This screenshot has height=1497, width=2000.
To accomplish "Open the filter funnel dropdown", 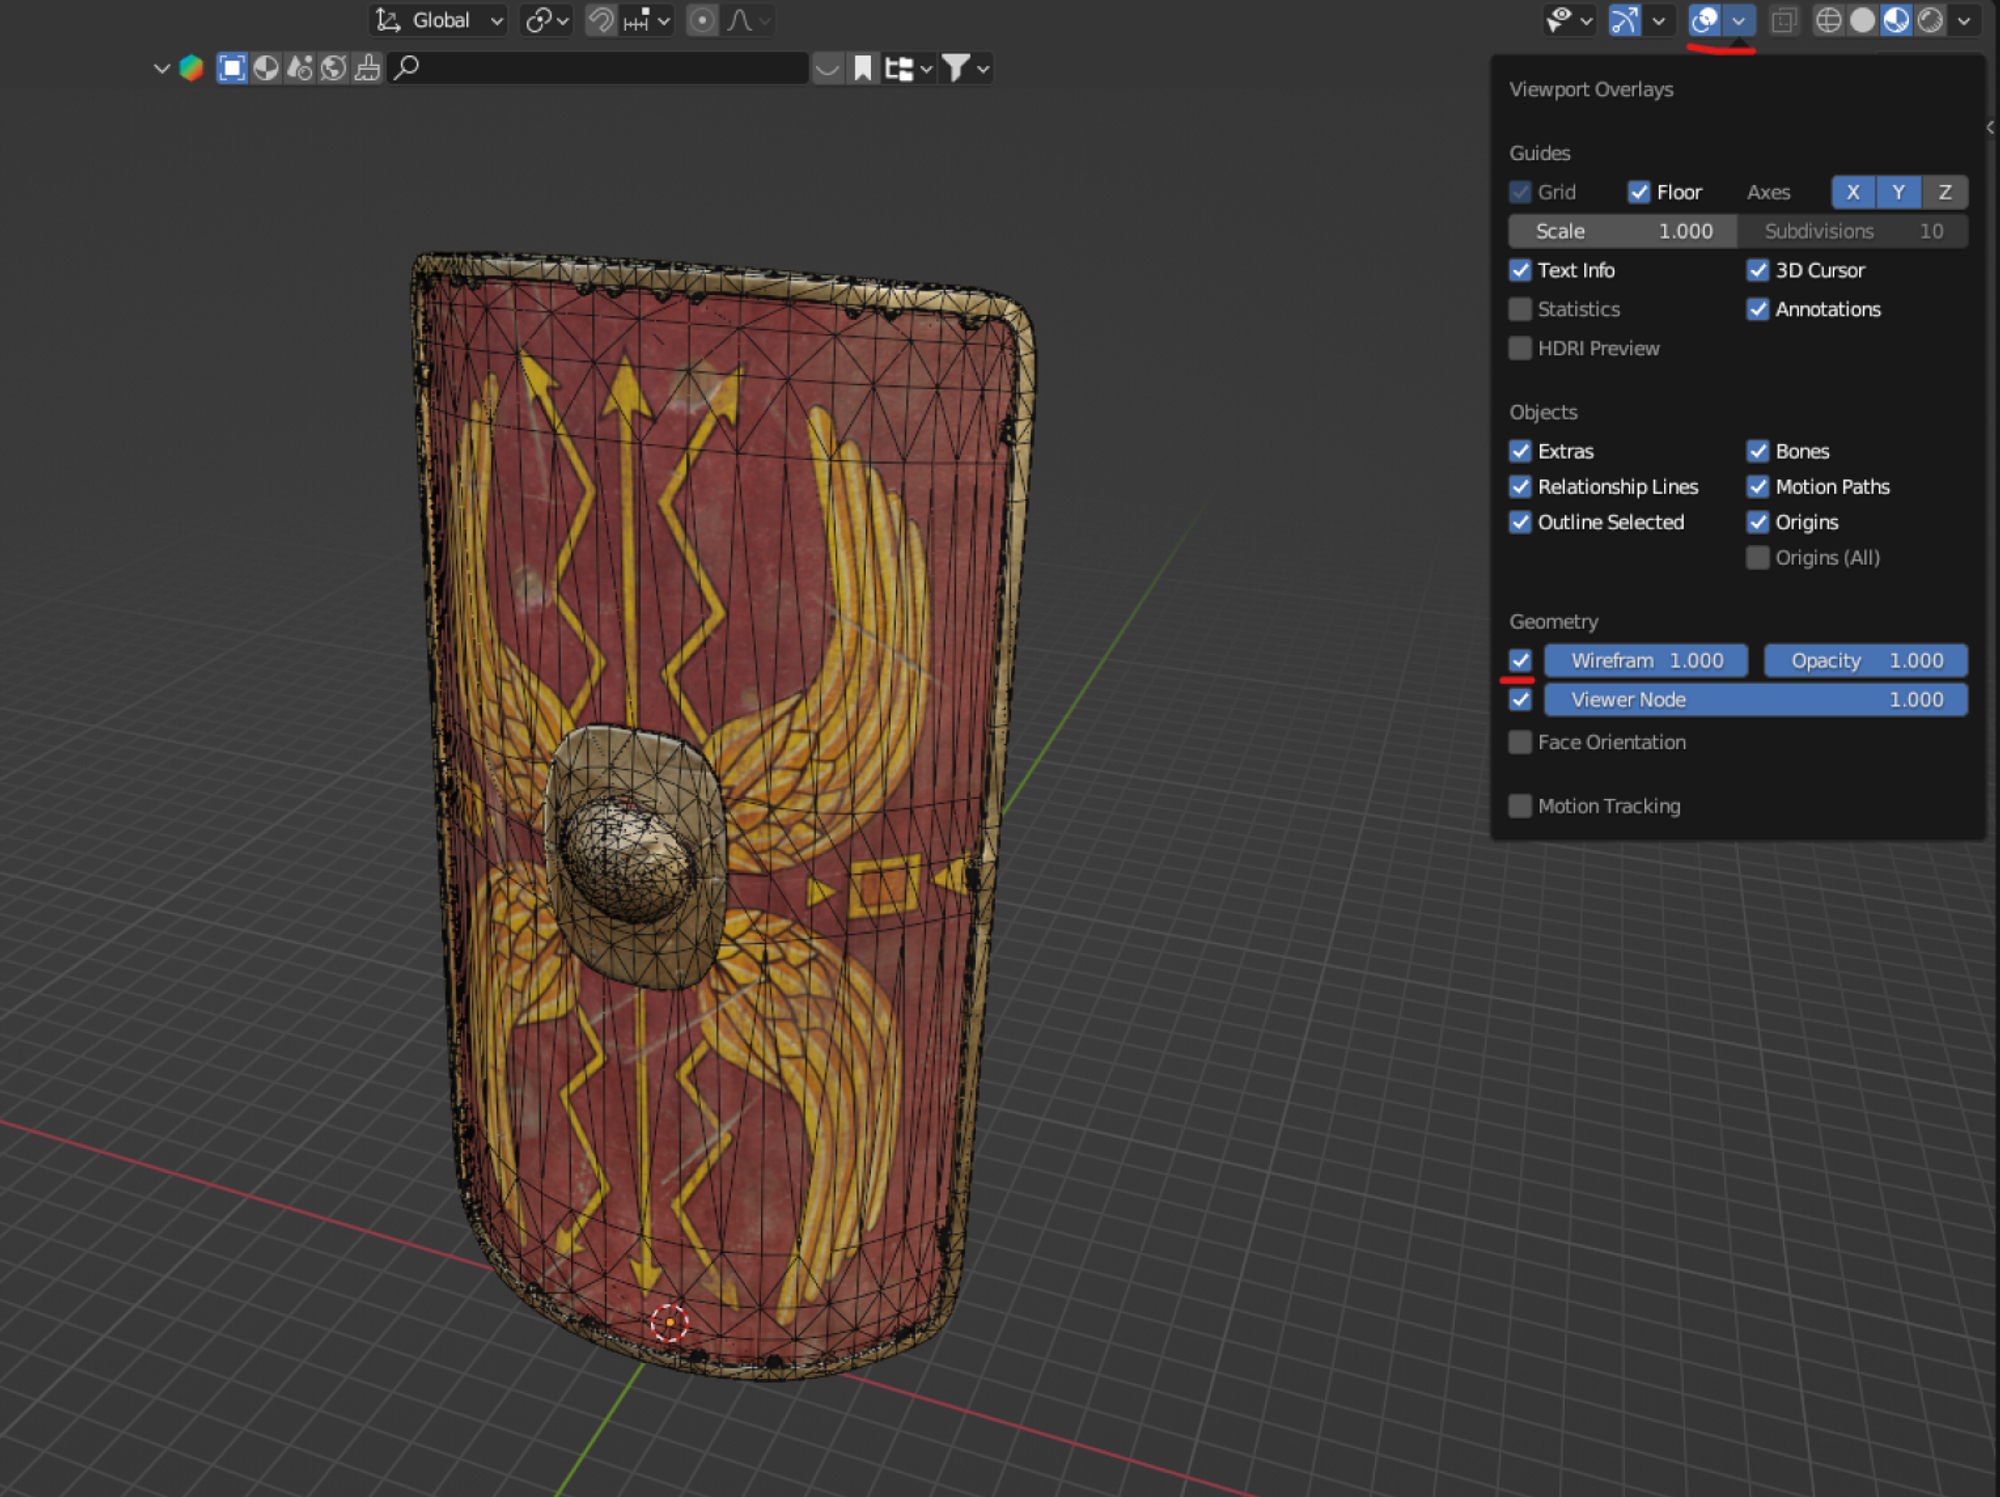I will tap(966, 68).
